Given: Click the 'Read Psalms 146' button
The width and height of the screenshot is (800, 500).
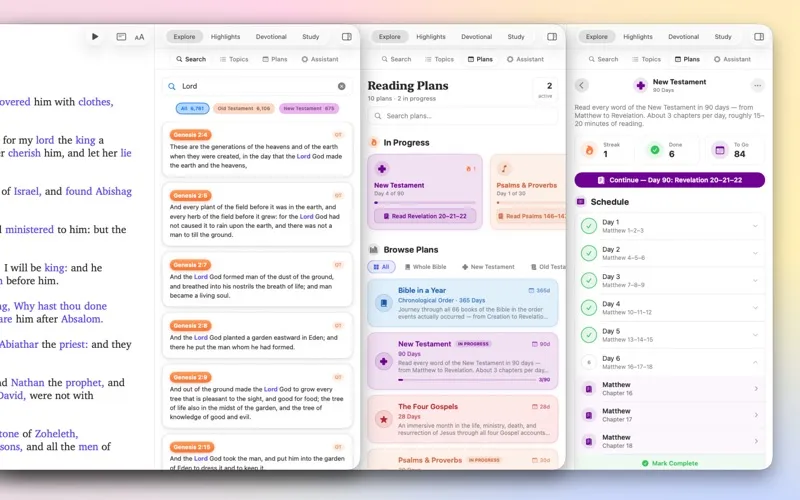Looking at the screenshot, I should click(x=531, y=216).
